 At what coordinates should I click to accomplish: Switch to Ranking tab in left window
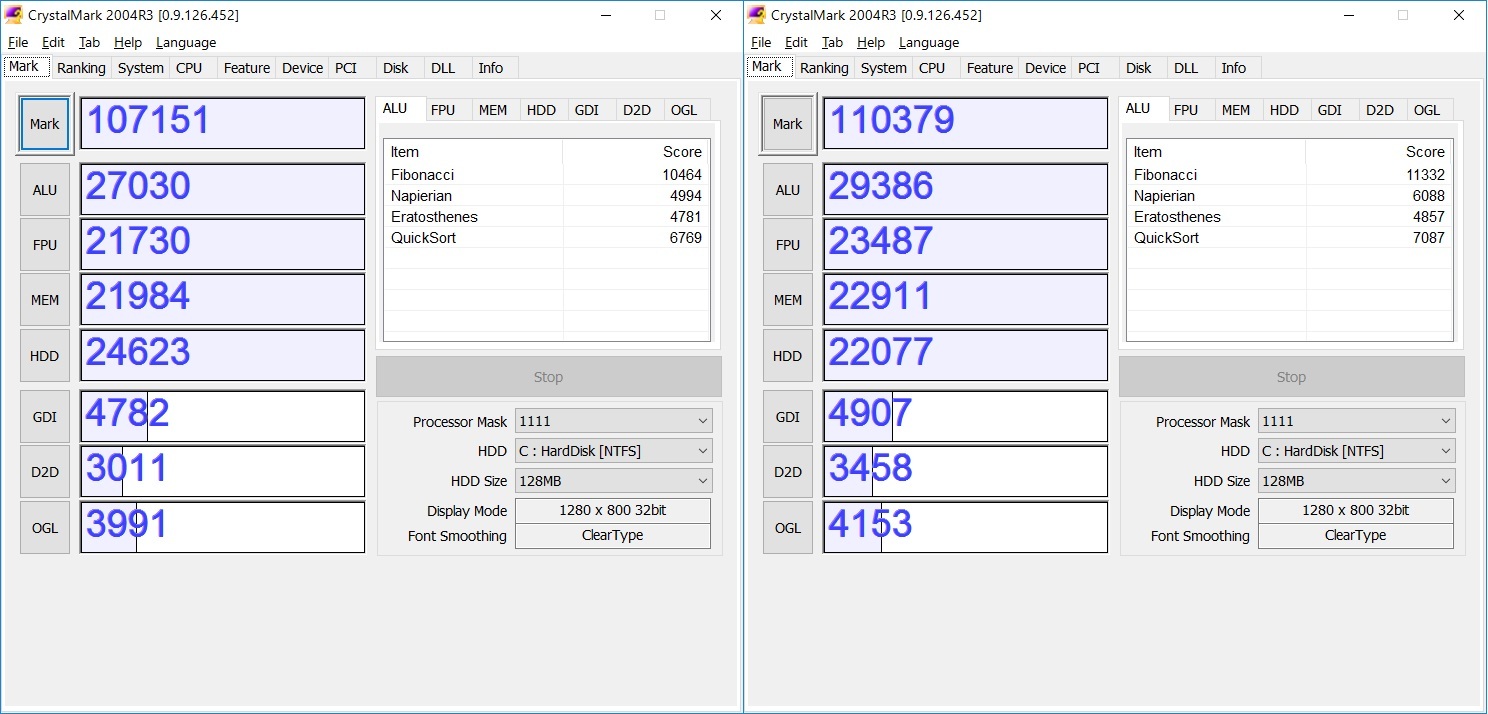point(81,68)
